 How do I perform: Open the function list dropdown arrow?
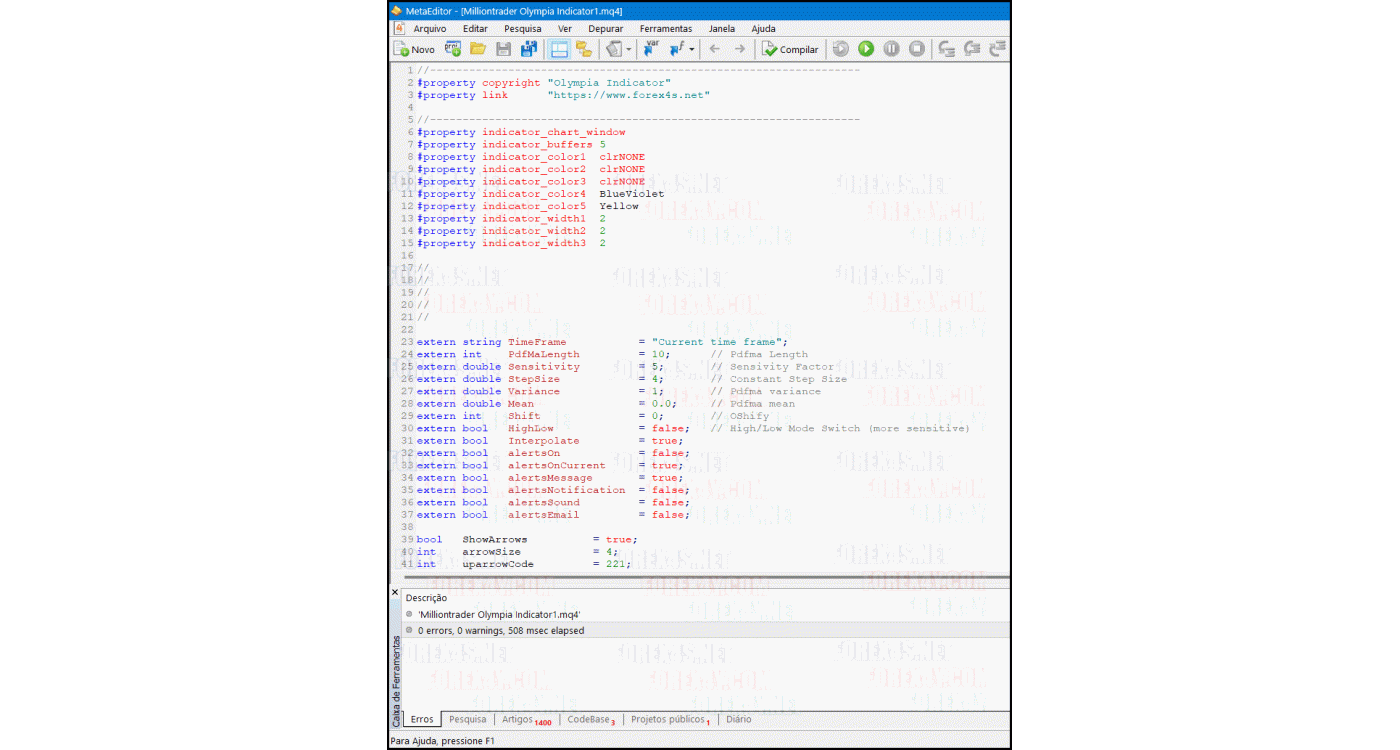point(691,49)
